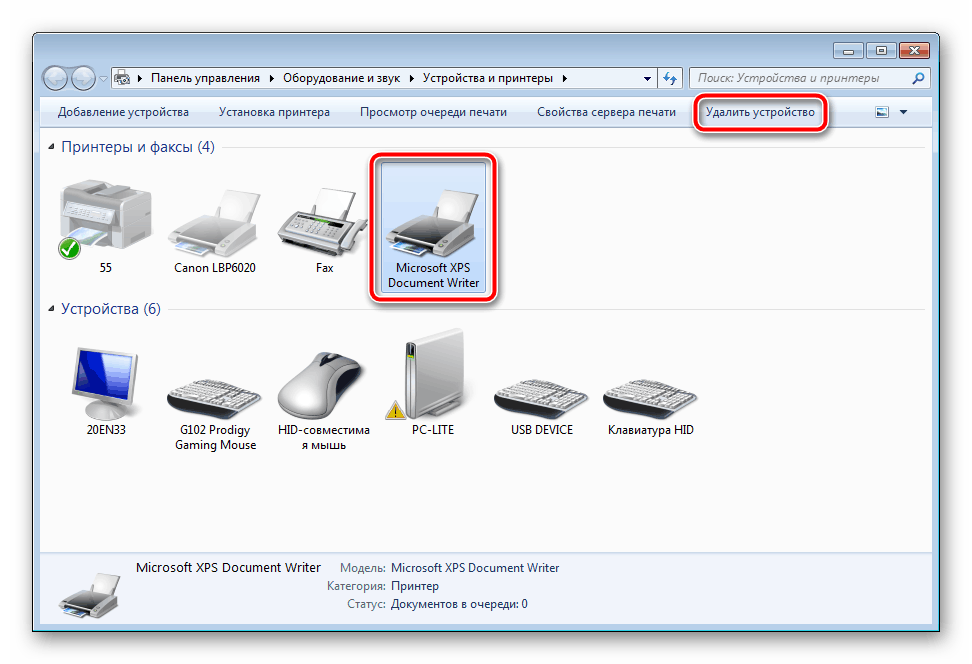Expand arrow after Устройства и принтеры breadcrumb

pos(564,78)
